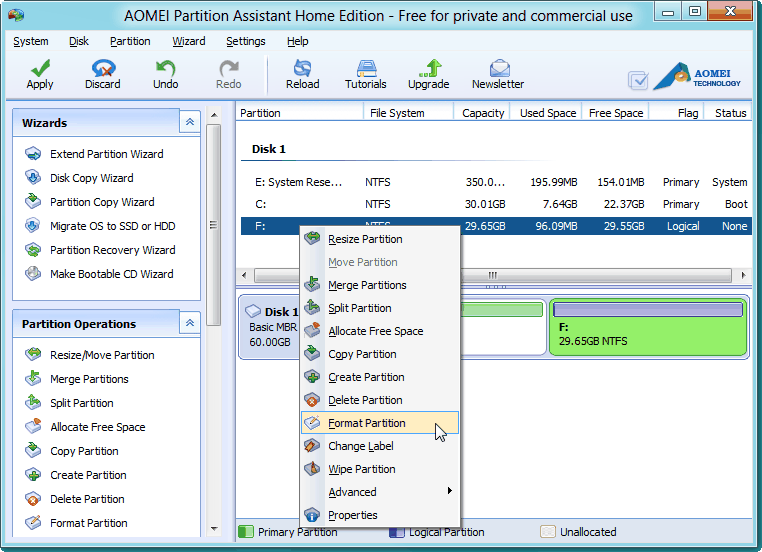Screen dimensions: 762x552
Task: Click sidebar Split Partition icon
Action: coord(33,403)
